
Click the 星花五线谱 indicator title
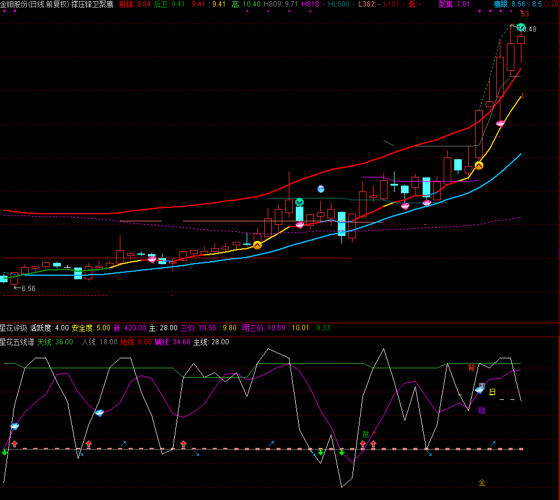17,342
